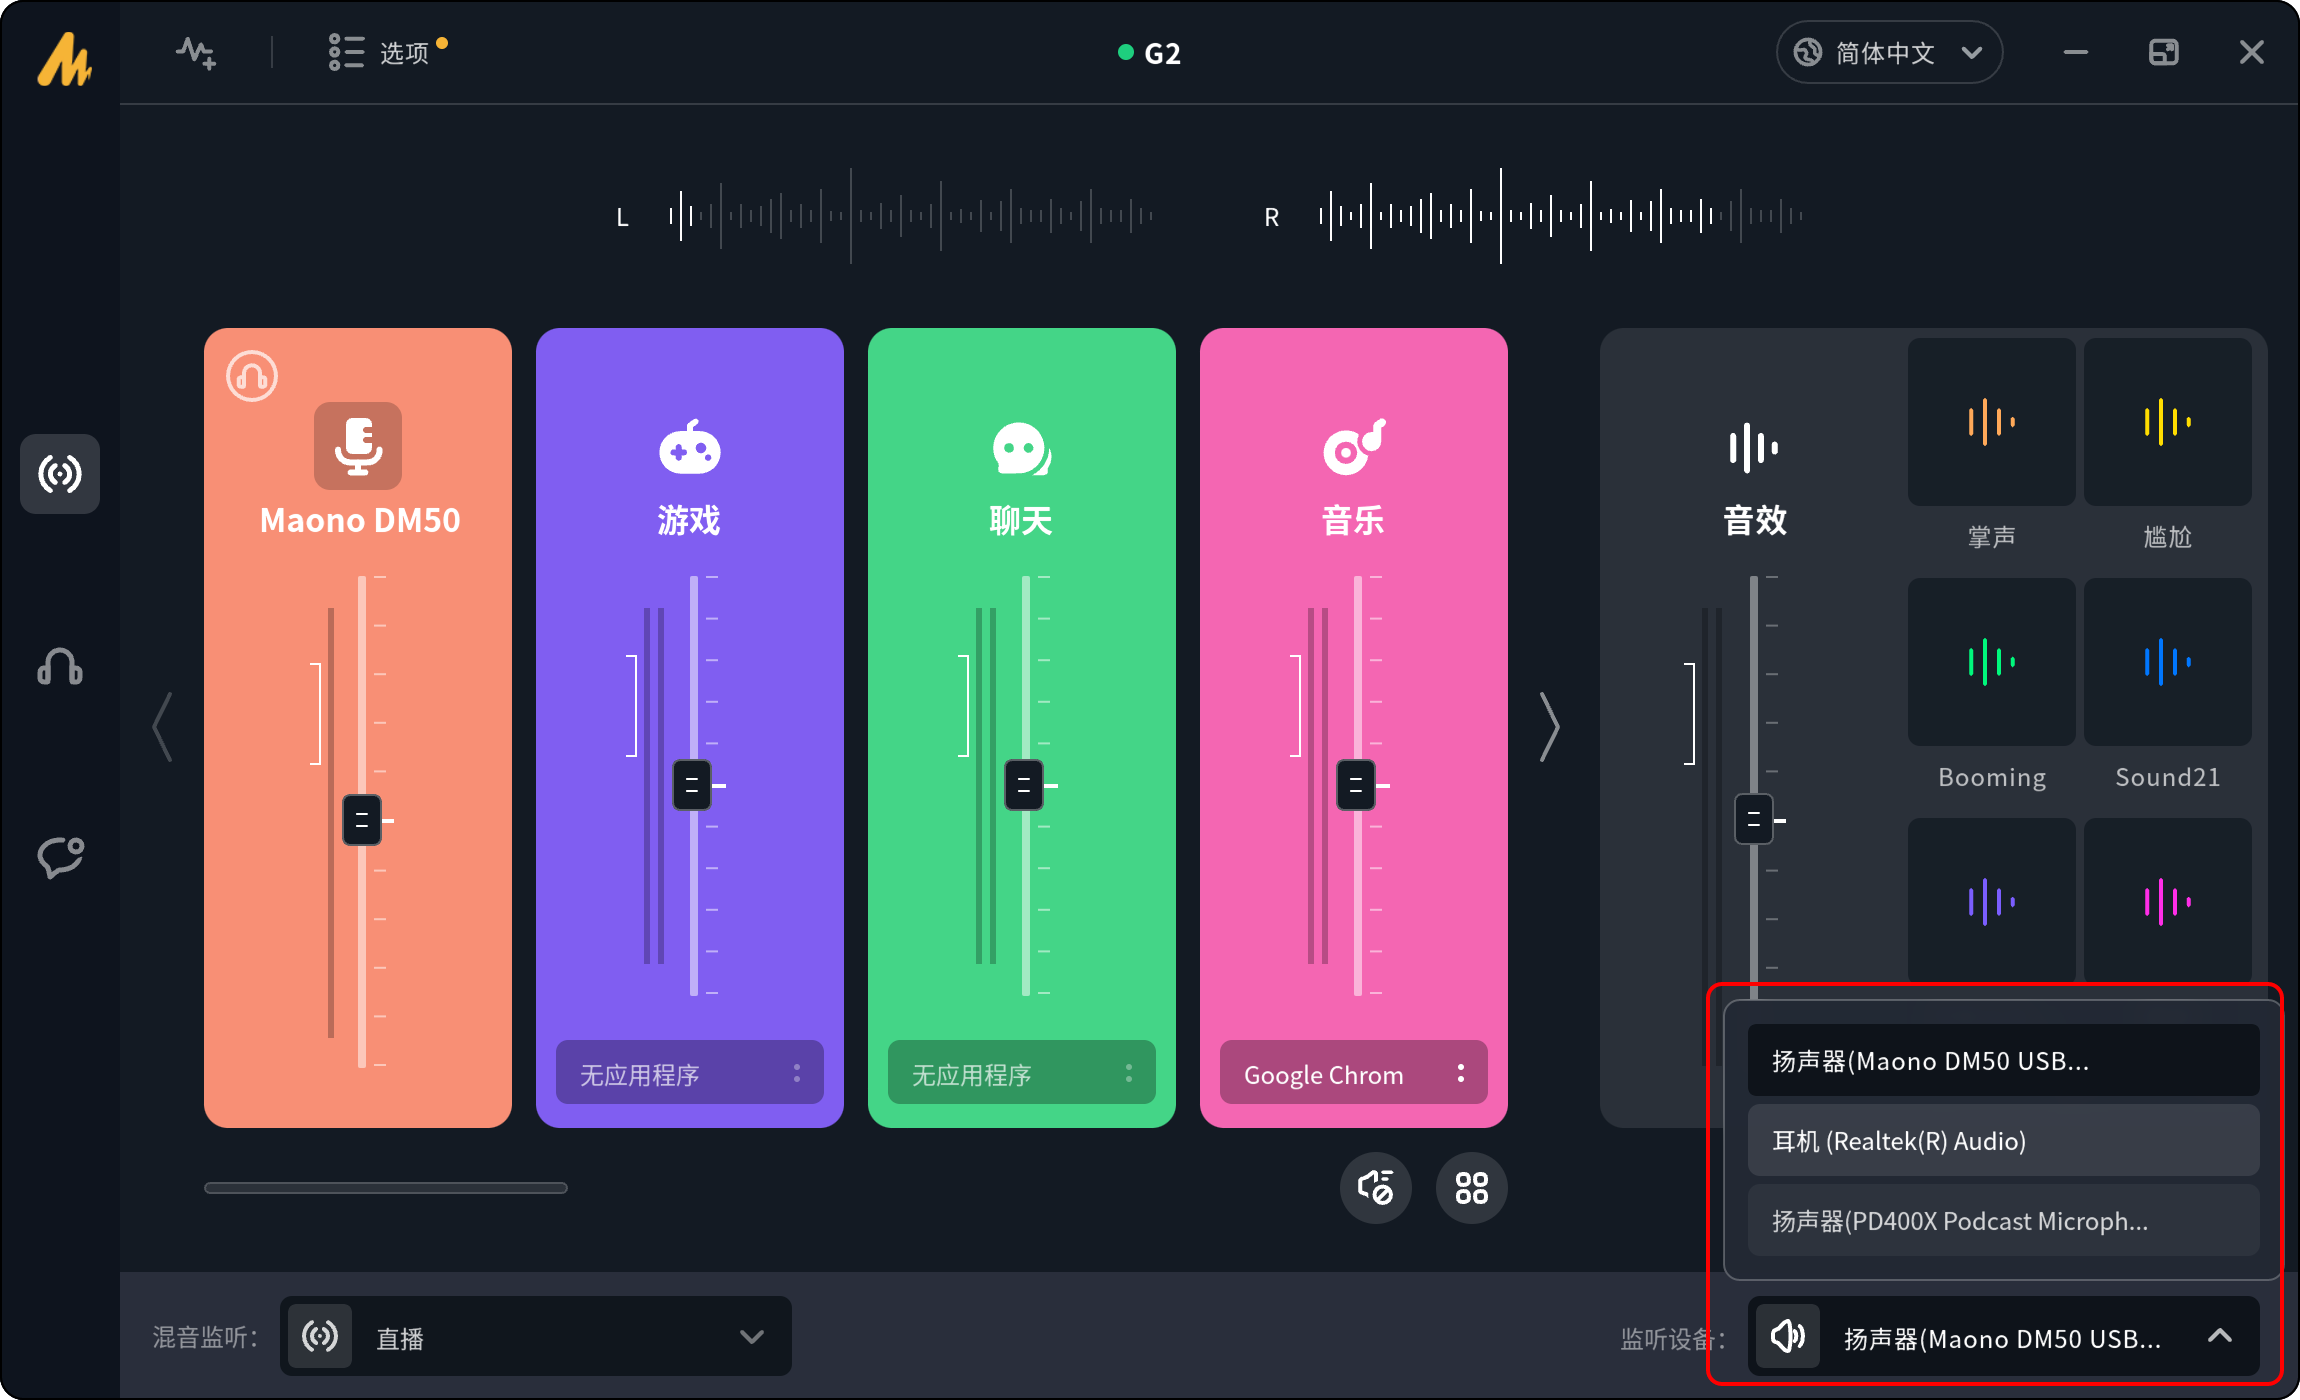Viewport: 2300px width, 1400px height.
Task: Click the waveform add icon in top bar
Action: tap(196, 52)
